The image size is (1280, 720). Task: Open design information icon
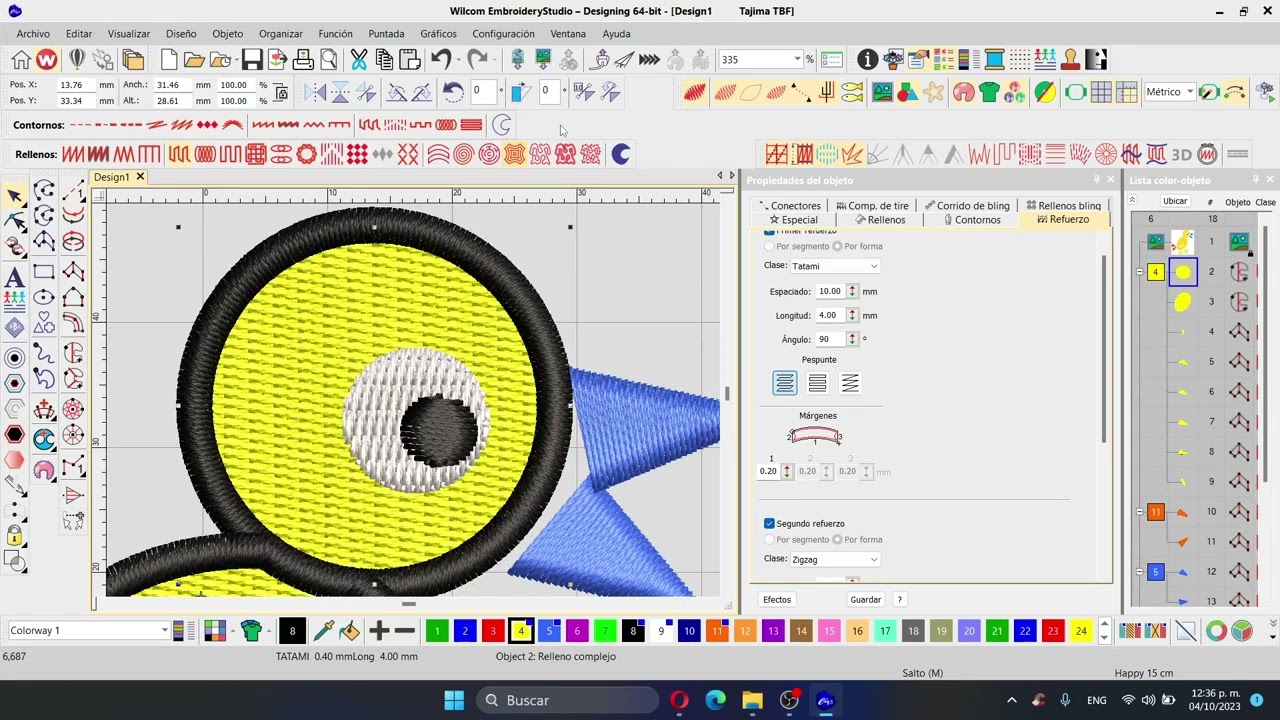click(x=867, y=60)
